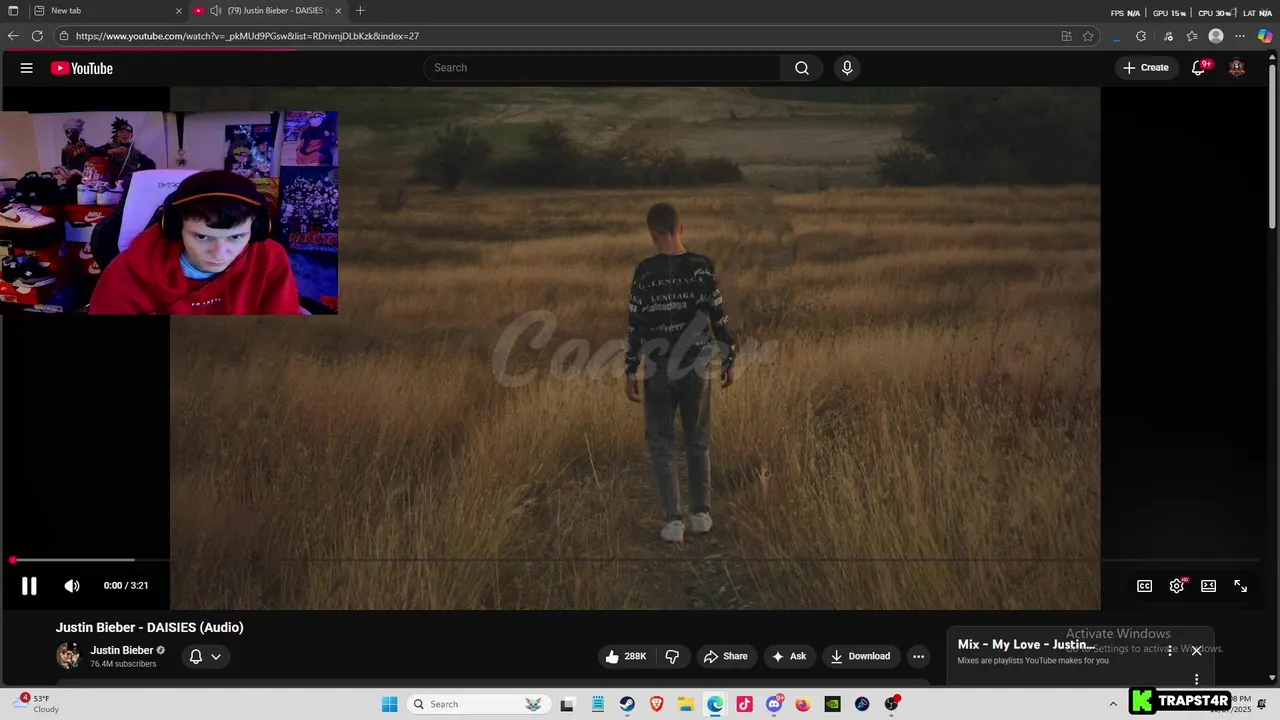
Task: Enter fullscreen video mode
Action: [x=1241, y=586]
